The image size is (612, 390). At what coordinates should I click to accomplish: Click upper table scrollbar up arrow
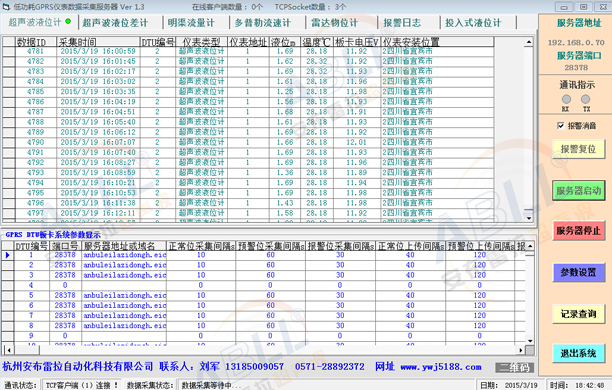529,41
